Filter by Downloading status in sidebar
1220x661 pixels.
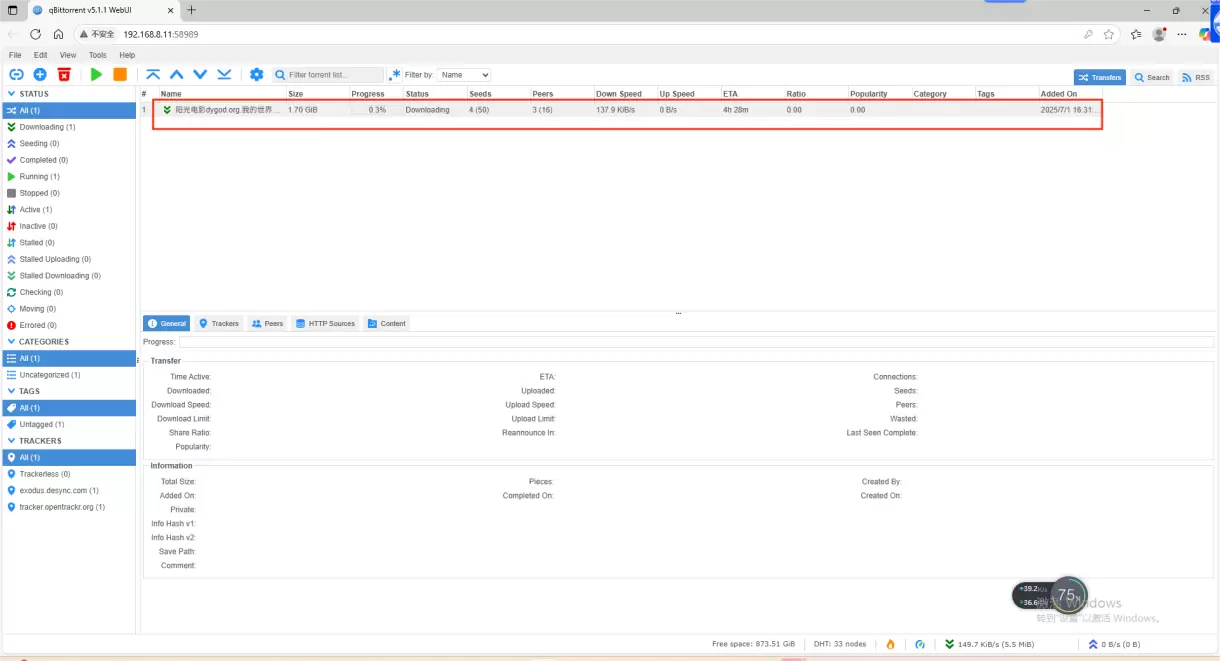pyautogui.click(x=46, y=127)
